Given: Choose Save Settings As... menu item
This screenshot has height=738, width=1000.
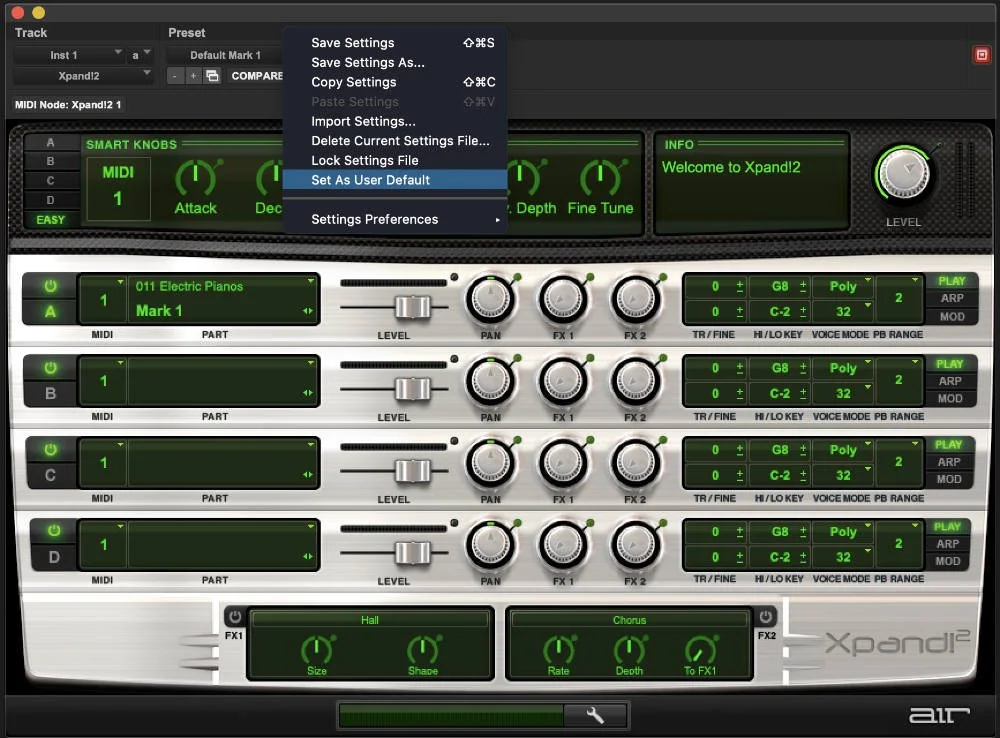Looking at the screenshot, I should [x=395, y=63].
